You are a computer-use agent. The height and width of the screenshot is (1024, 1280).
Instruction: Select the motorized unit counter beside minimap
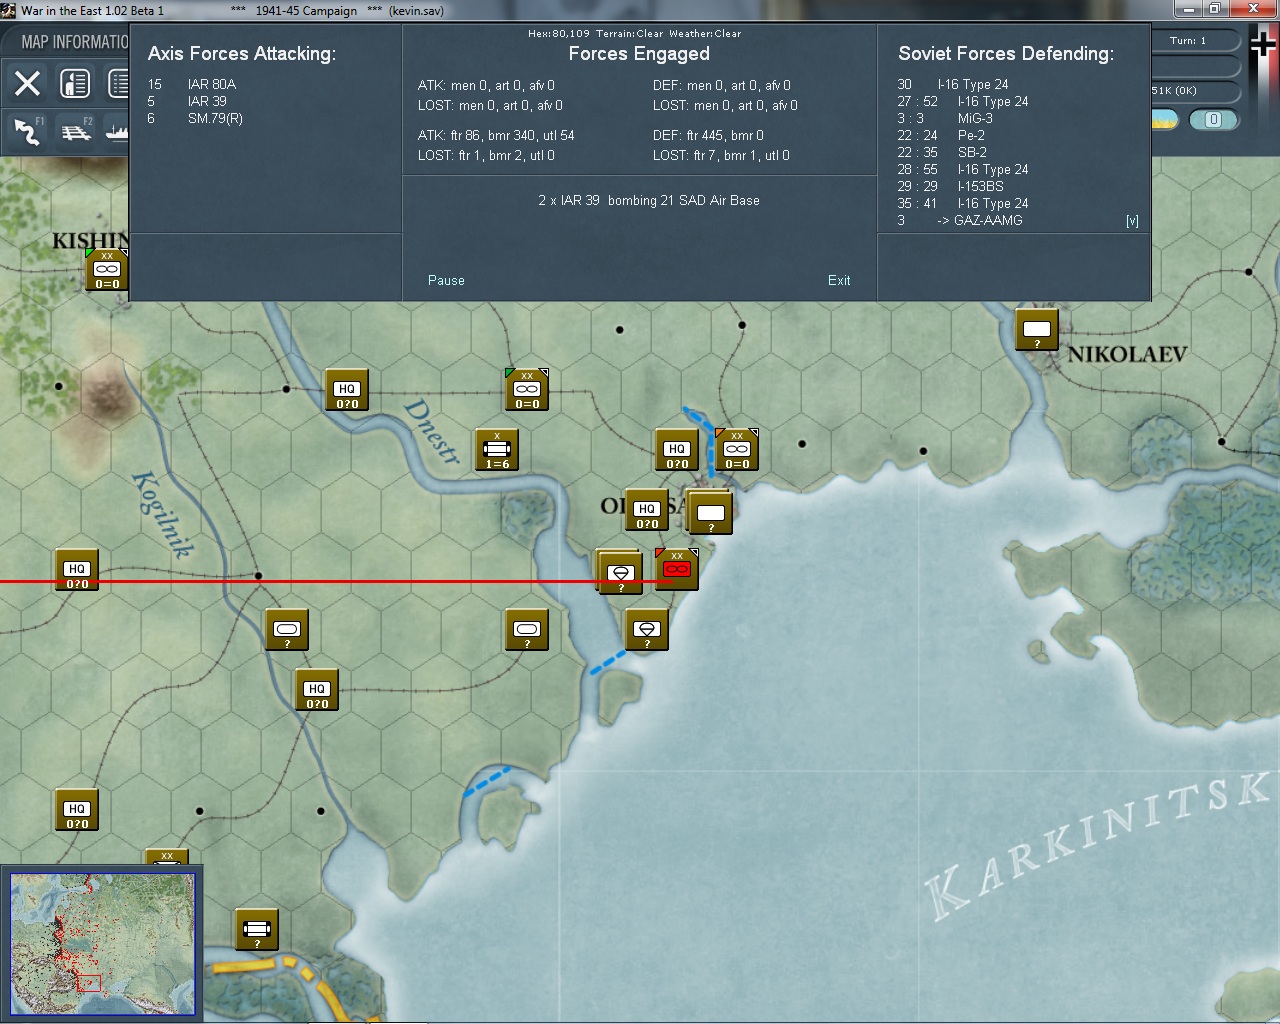coord(257,930)
